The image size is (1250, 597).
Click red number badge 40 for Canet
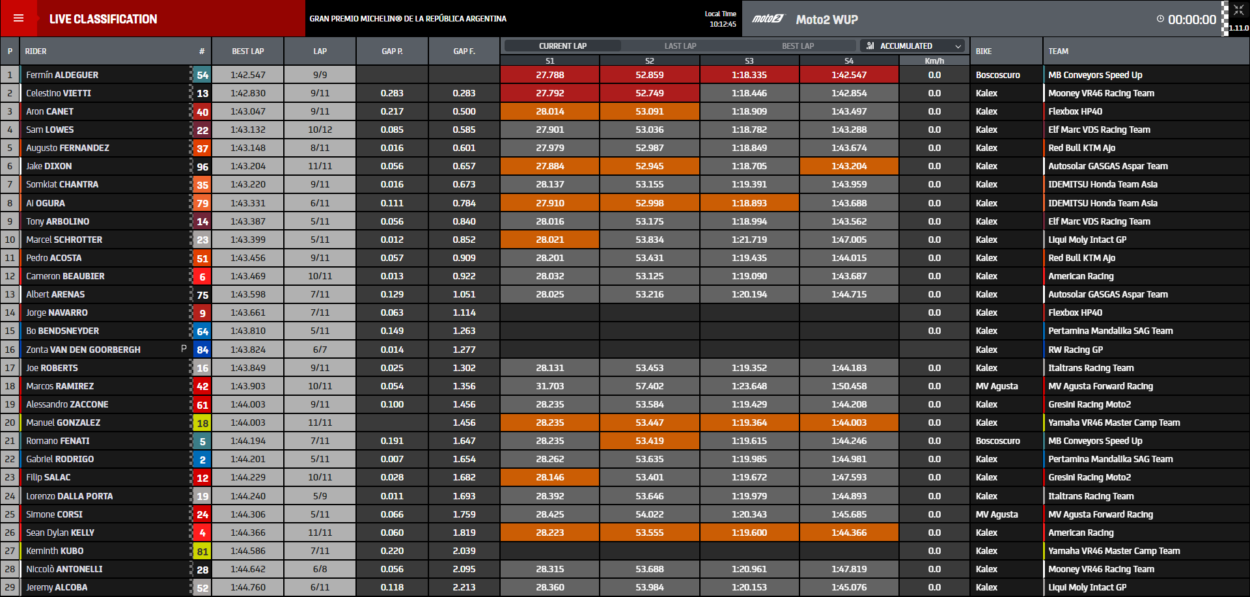[x=202, y=111]
